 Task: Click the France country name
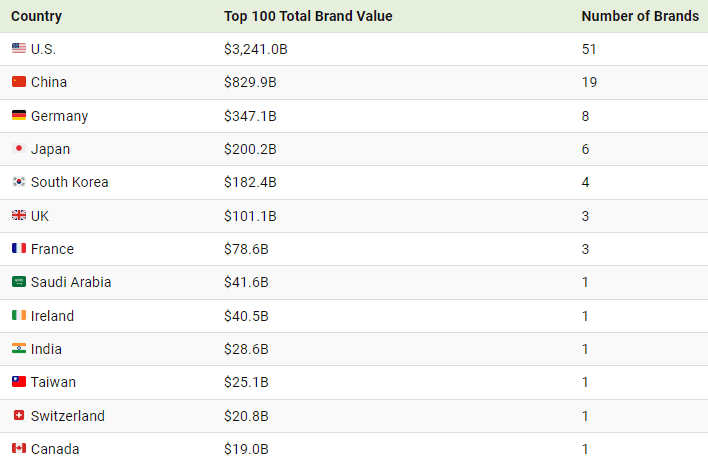click(x=52, y=249)
